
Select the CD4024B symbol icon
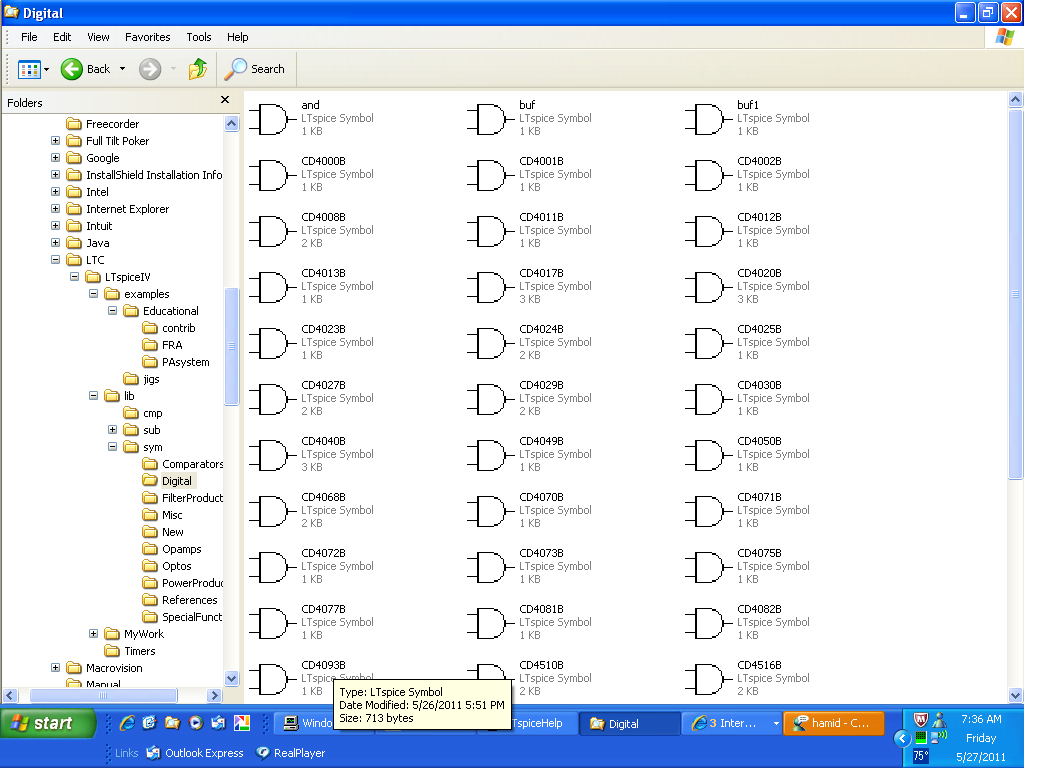tap(490, 343)
